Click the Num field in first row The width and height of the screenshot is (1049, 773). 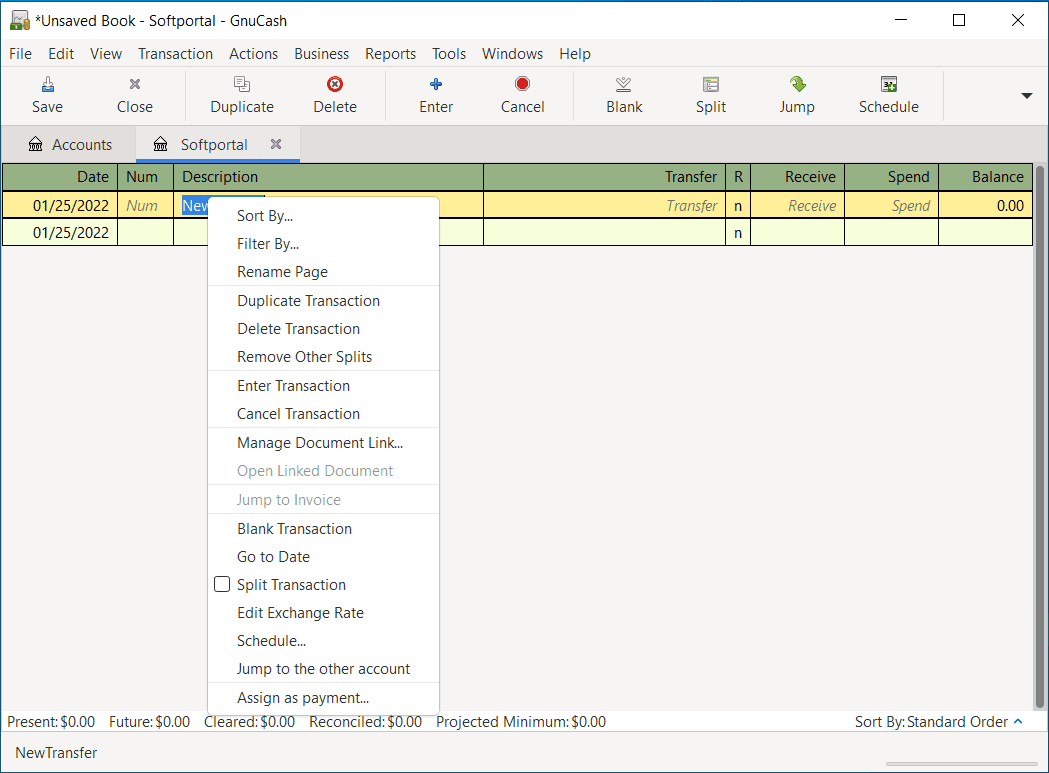click(x=145, y=205)
